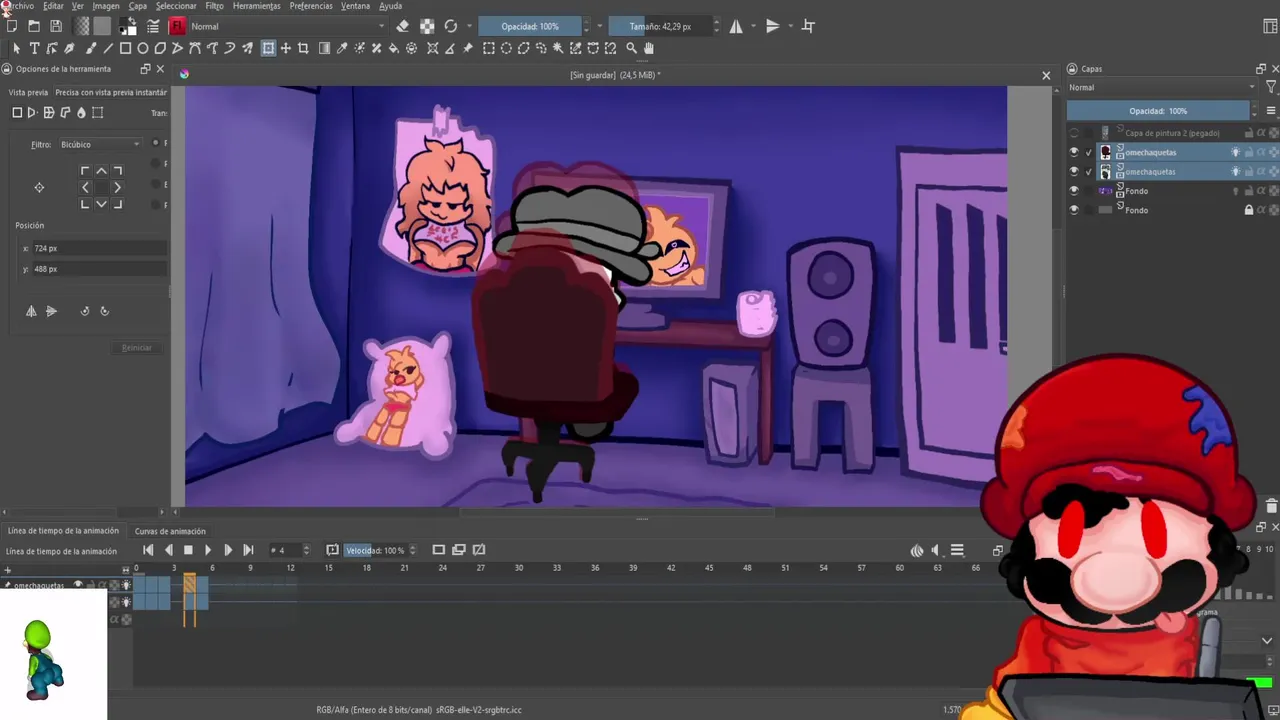
Task: Switch to Curvas de animación tab
Action: [x=170, y=531]
